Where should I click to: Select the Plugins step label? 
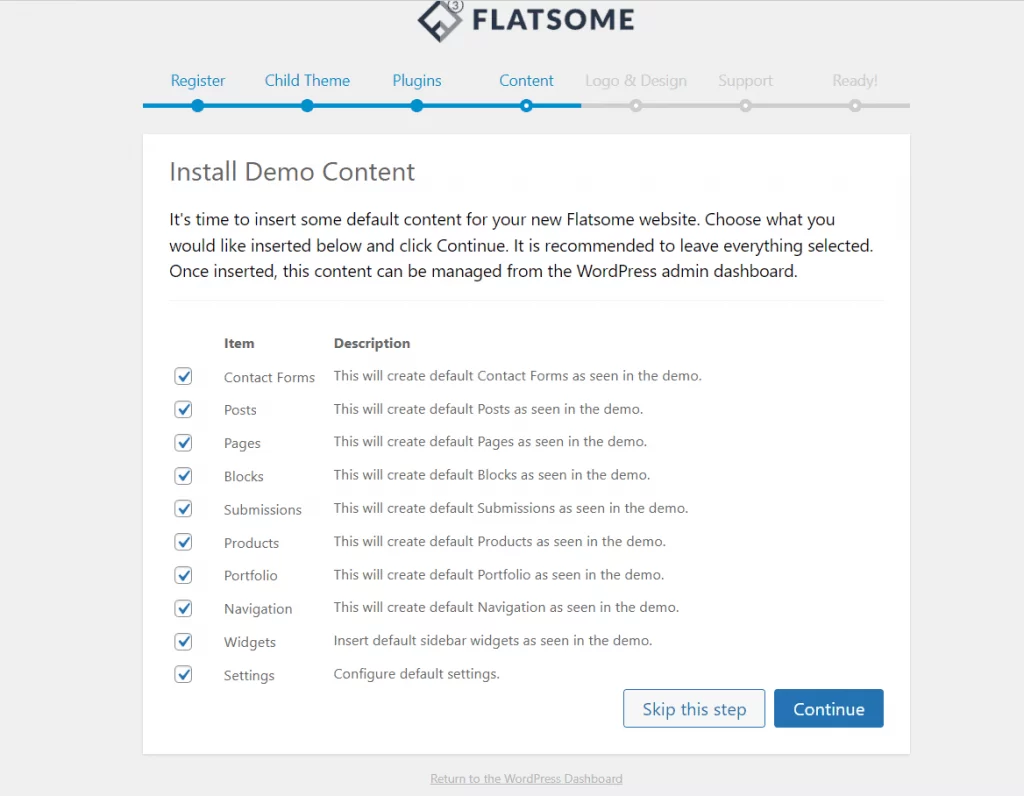[x=416, y=80]
